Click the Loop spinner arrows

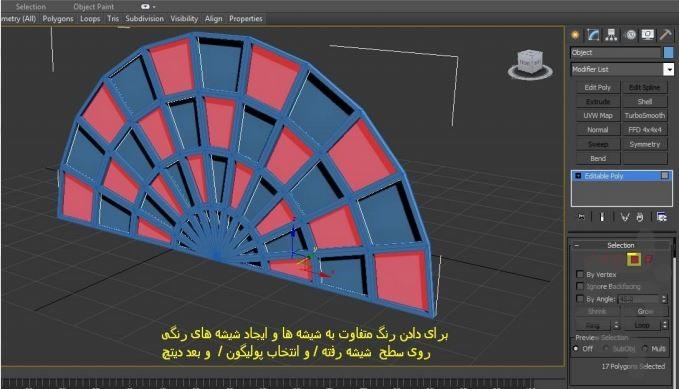point(664,325)
